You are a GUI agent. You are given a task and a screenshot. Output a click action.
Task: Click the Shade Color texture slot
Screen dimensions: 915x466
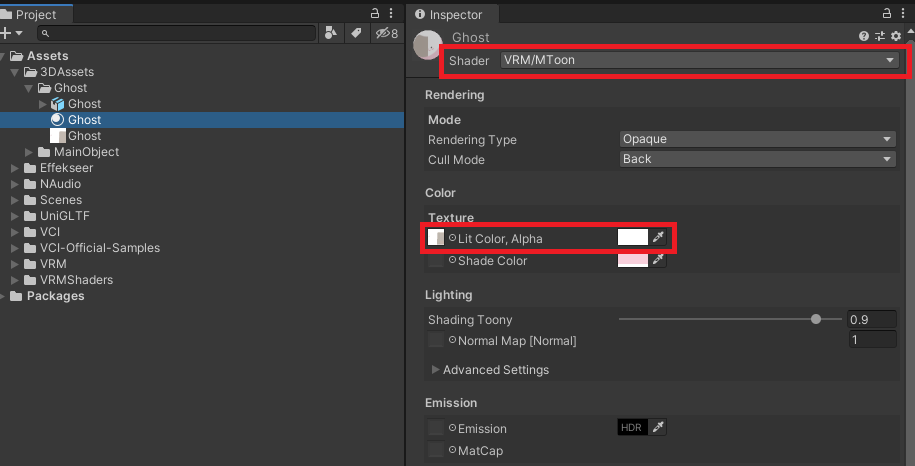(436, 260)
